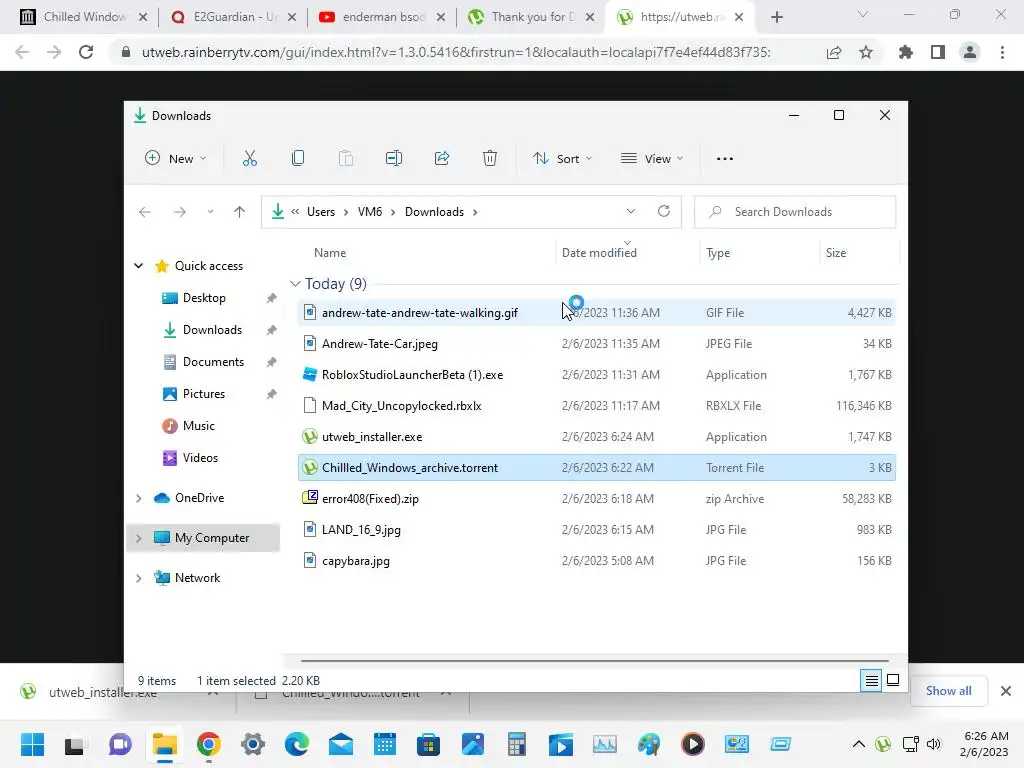
Task: Open the View dropdown
Action: point(652,159)
